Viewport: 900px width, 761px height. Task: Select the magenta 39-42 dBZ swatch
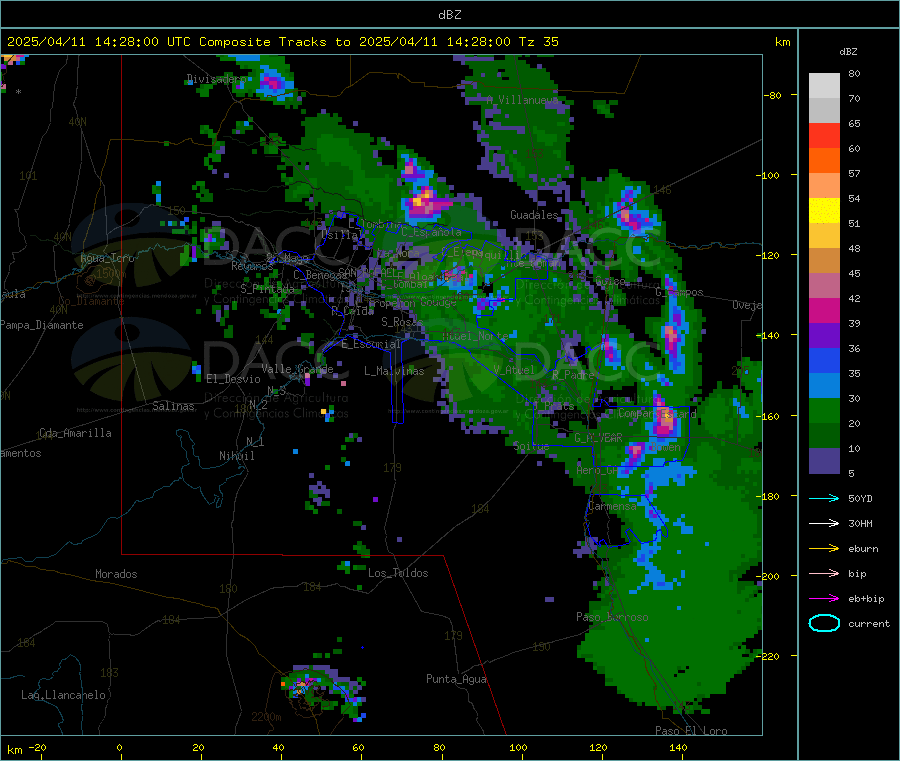(824, 310)
